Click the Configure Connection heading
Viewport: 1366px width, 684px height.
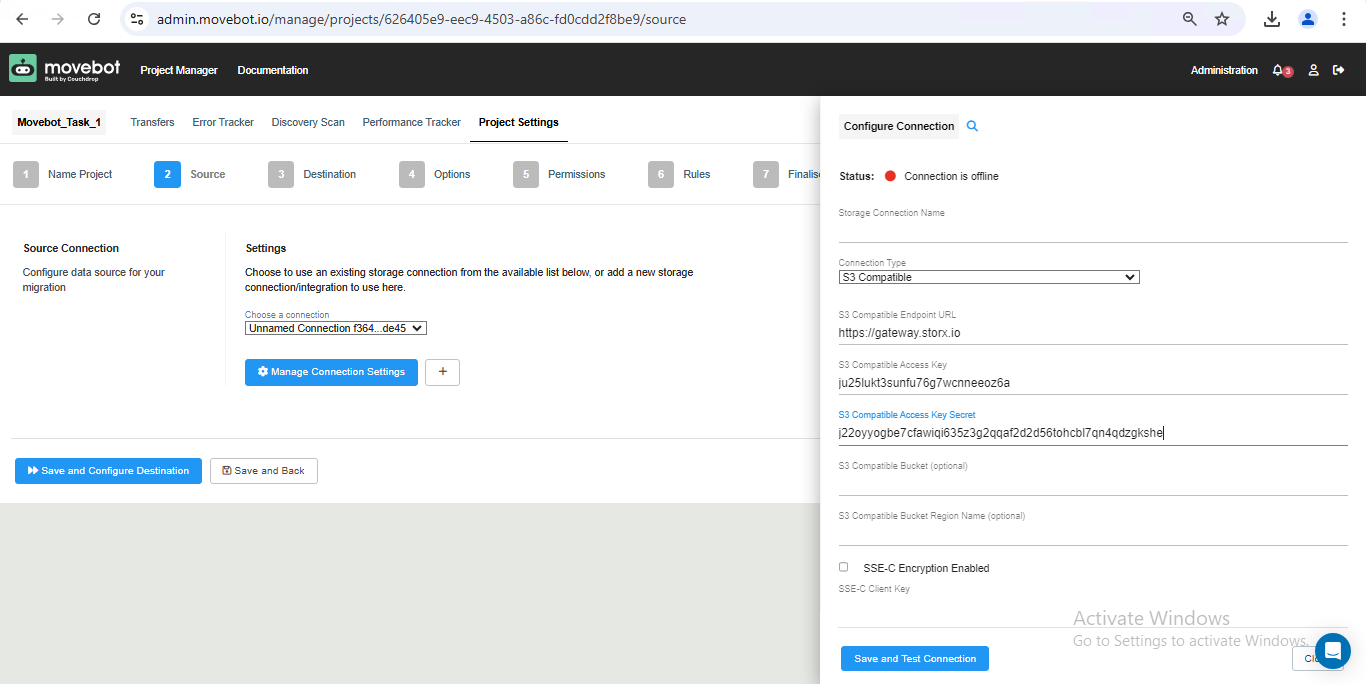899,126
